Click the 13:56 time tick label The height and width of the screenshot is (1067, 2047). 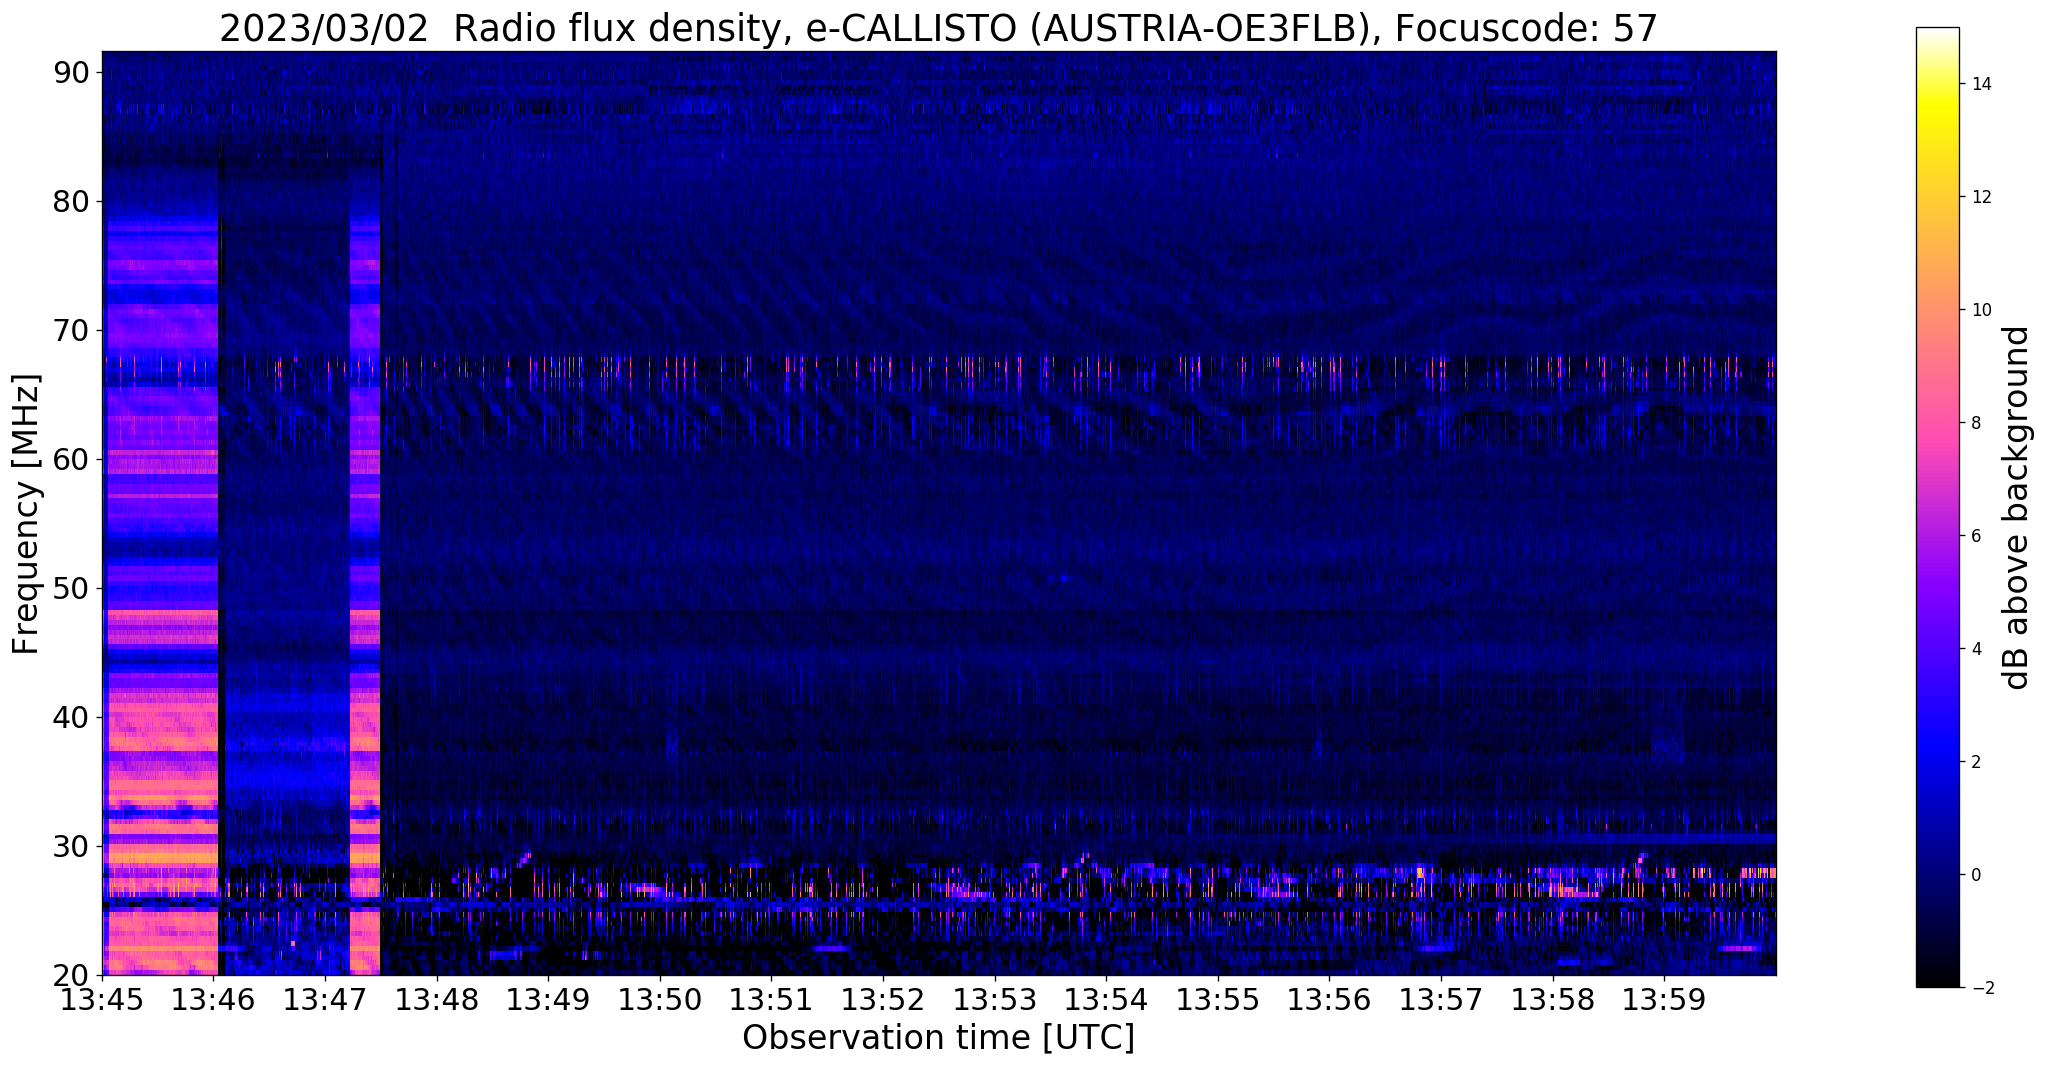pyautogui.click(x=1329, y=999)
